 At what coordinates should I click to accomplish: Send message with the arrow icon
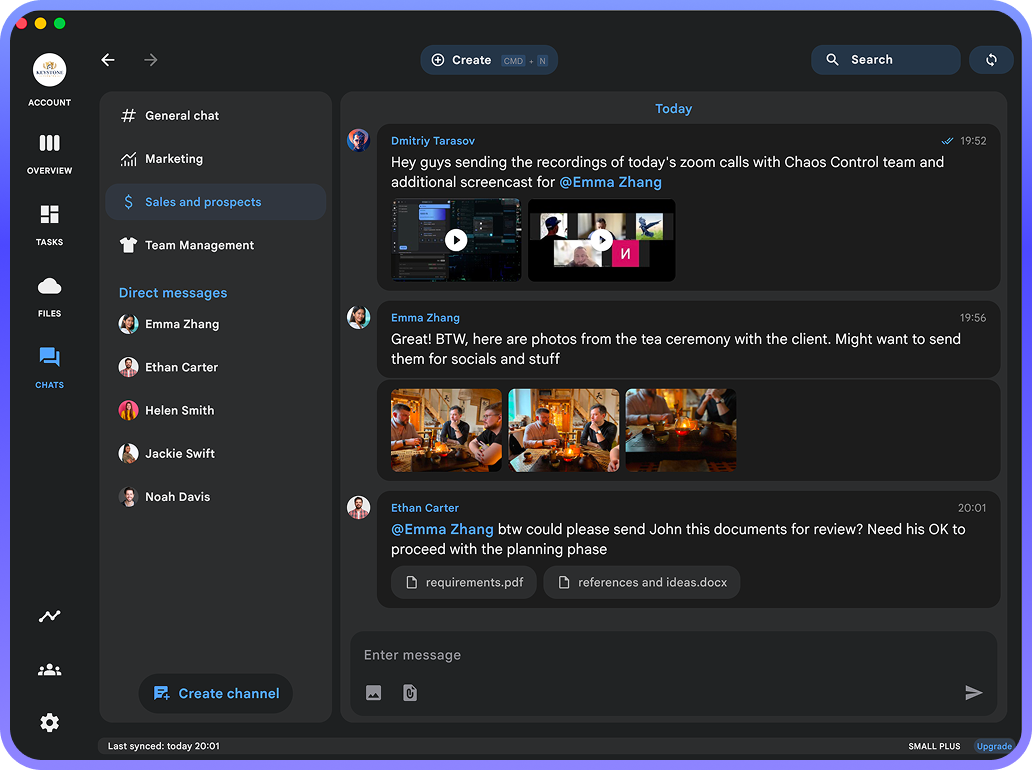pos(973,692)
